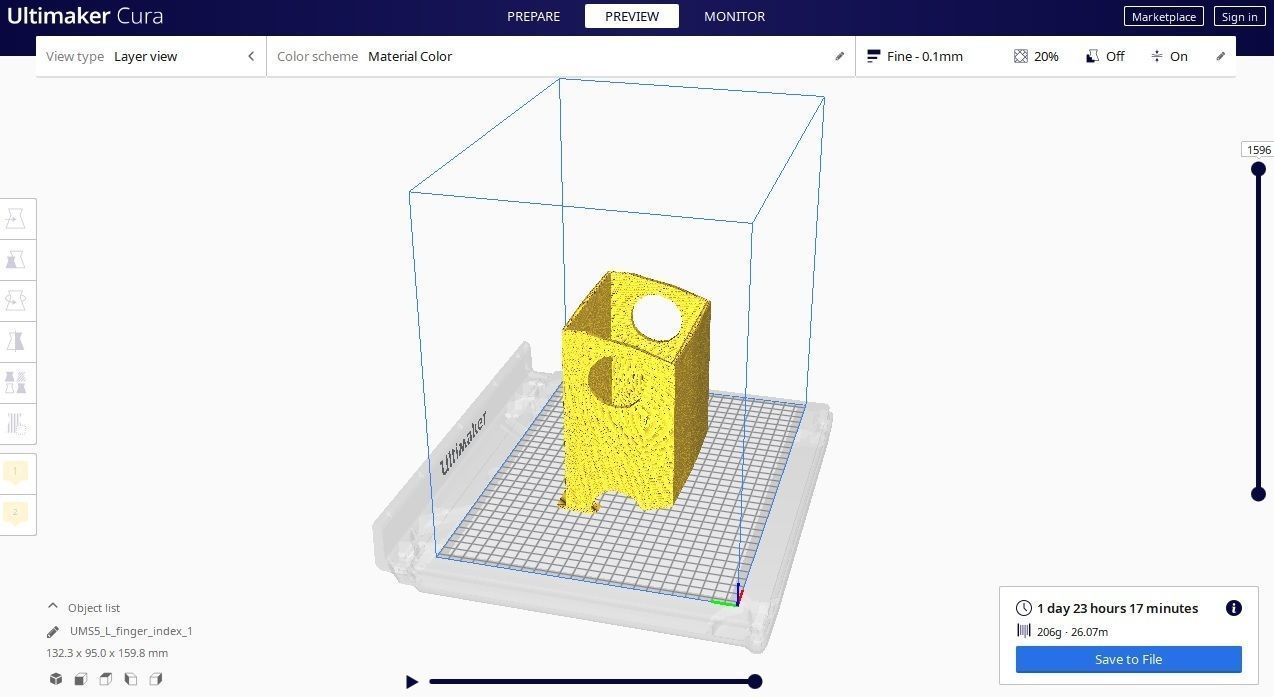This screenshot has height=697, width=1274.
Task: Click Save to File
Action: pyautogui.click(x=1128, y=659)
